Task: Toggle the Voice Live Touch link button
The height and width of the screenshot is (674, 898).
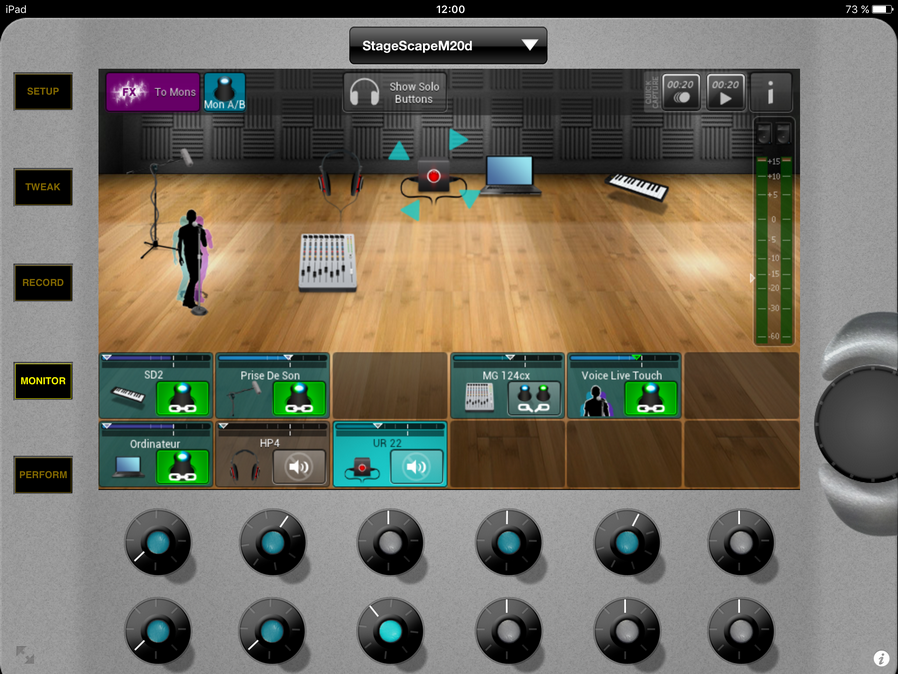Action: click(651, 399)
